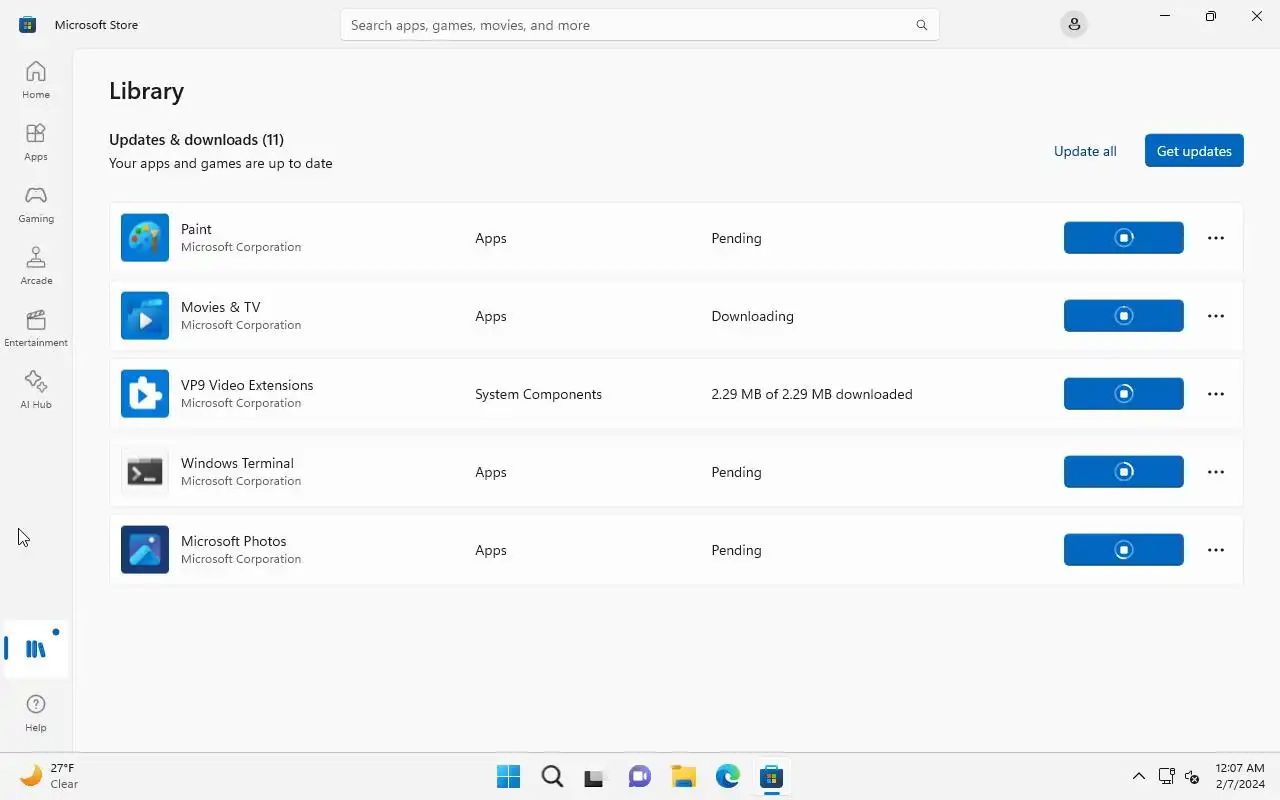Open Help from the sidebar
1280x800 pixels.
click(x=36, y=714)
